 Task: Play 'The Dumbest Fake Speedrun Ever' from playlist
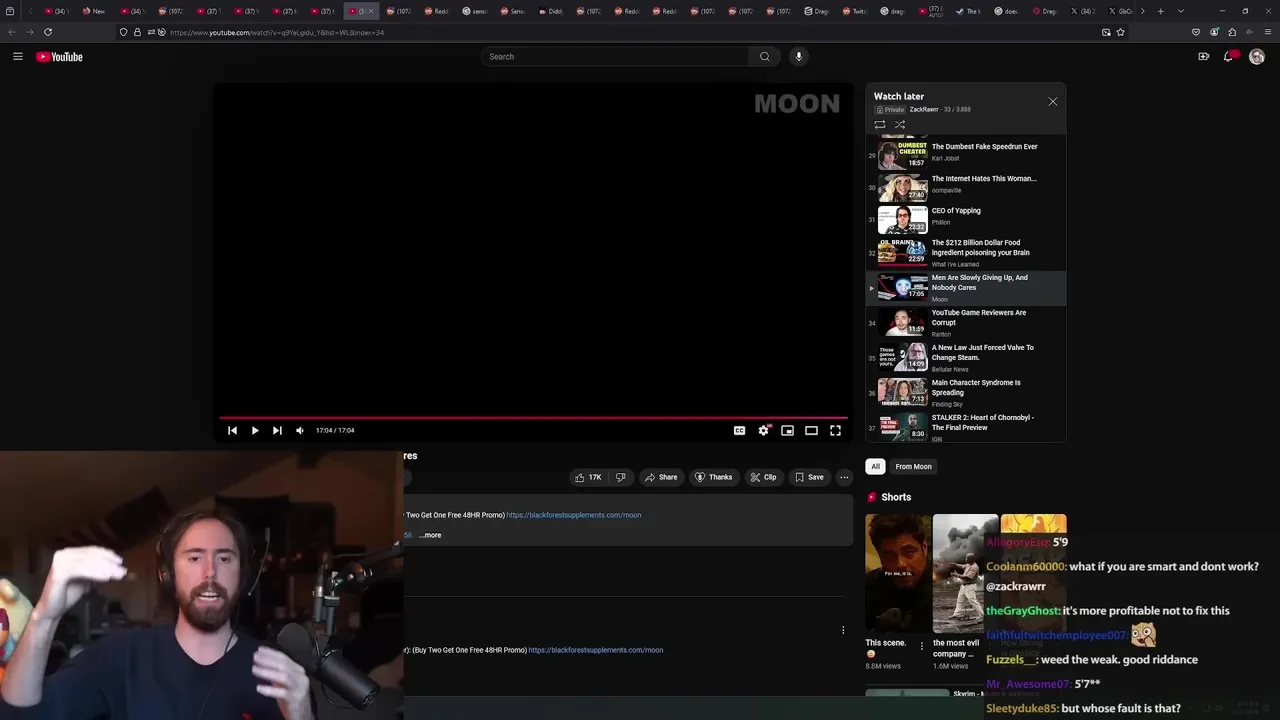966,153
